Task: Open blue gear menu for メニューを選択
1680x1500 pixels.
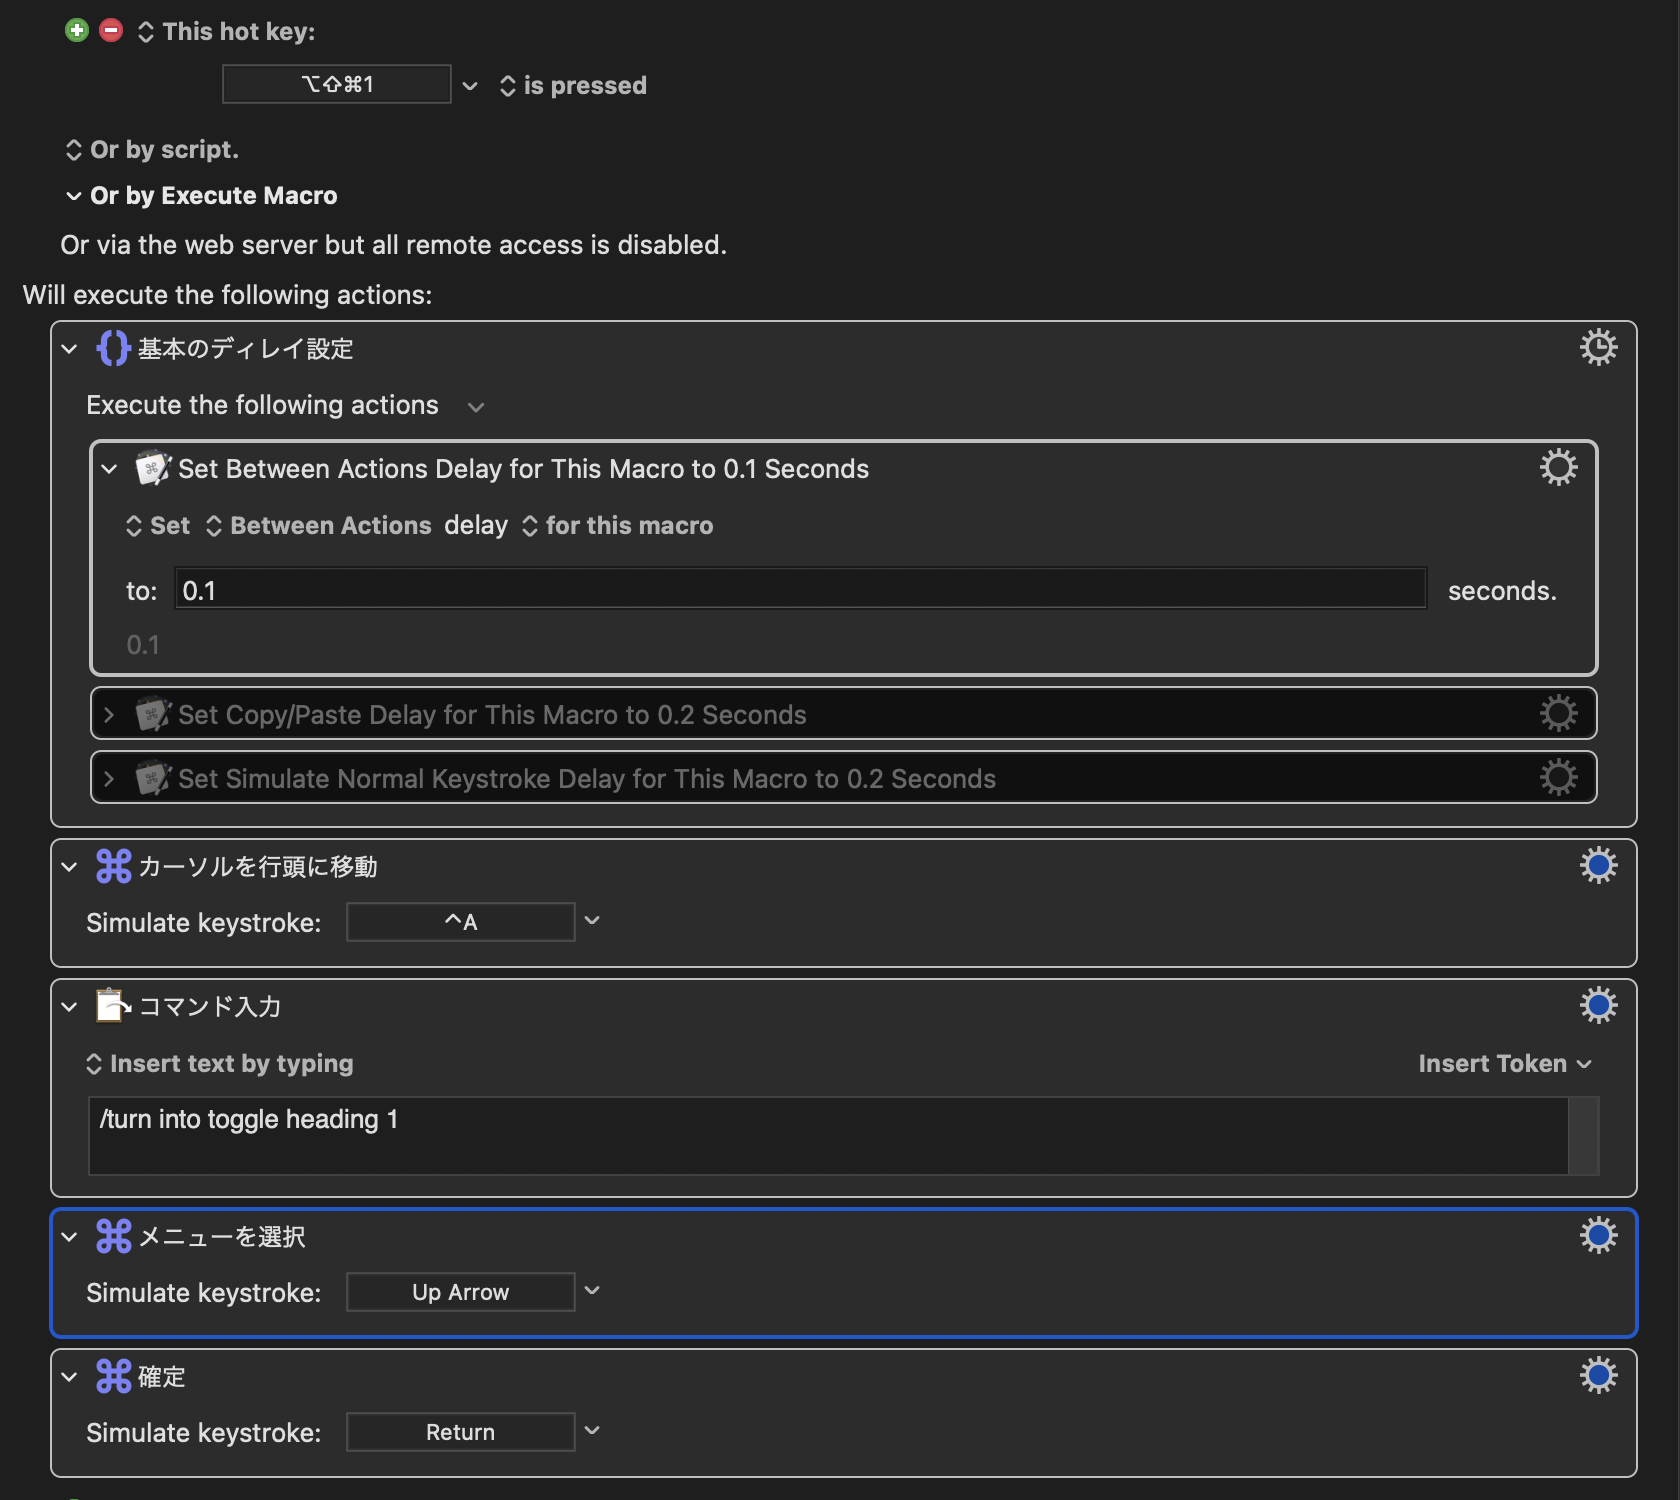Action: [1598, 1235]
